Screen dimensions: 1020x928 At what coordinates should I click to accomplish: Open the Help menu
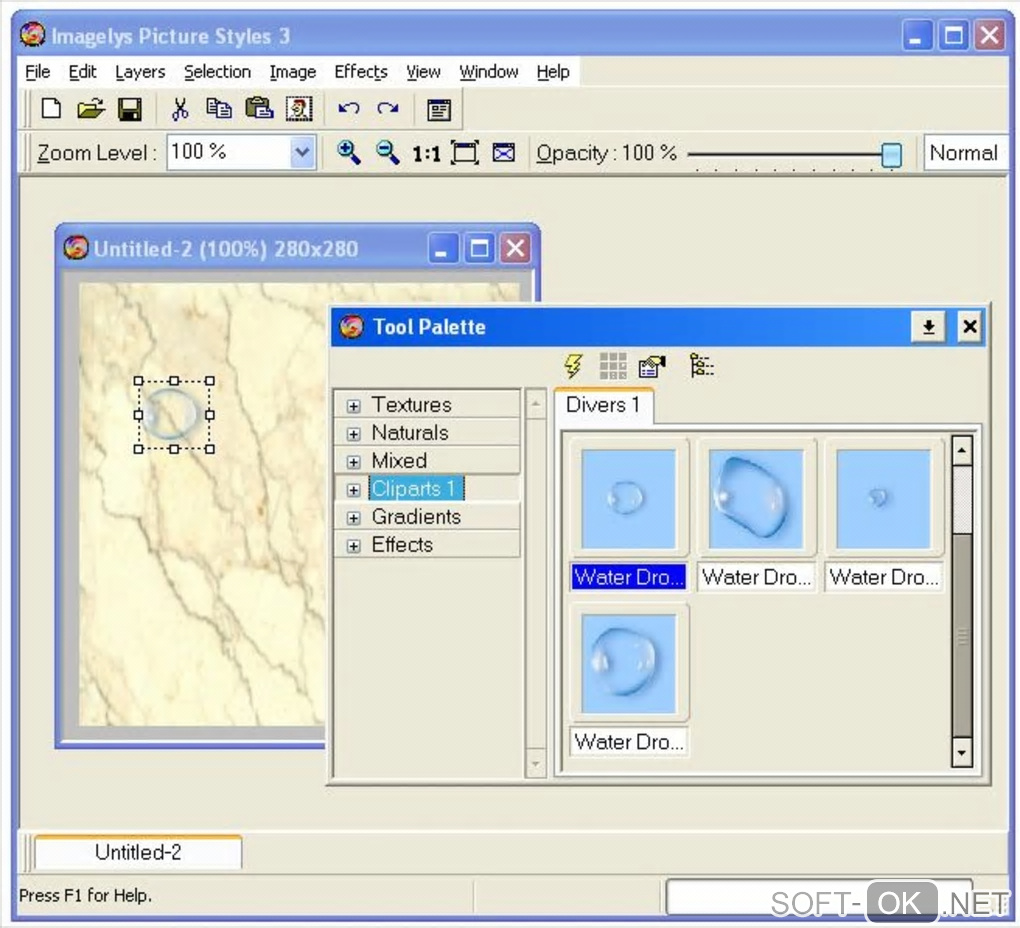pyautogui.click(x=553, y=72)
